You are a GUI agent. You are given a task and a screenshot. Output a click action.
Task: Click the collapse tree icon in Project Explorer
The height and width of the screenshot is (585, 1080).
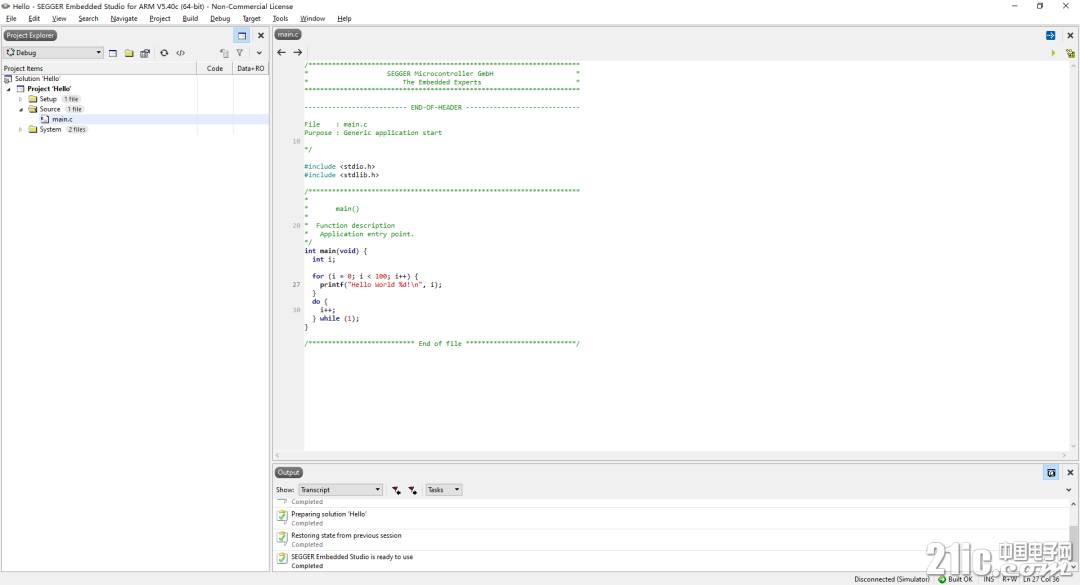223,53
